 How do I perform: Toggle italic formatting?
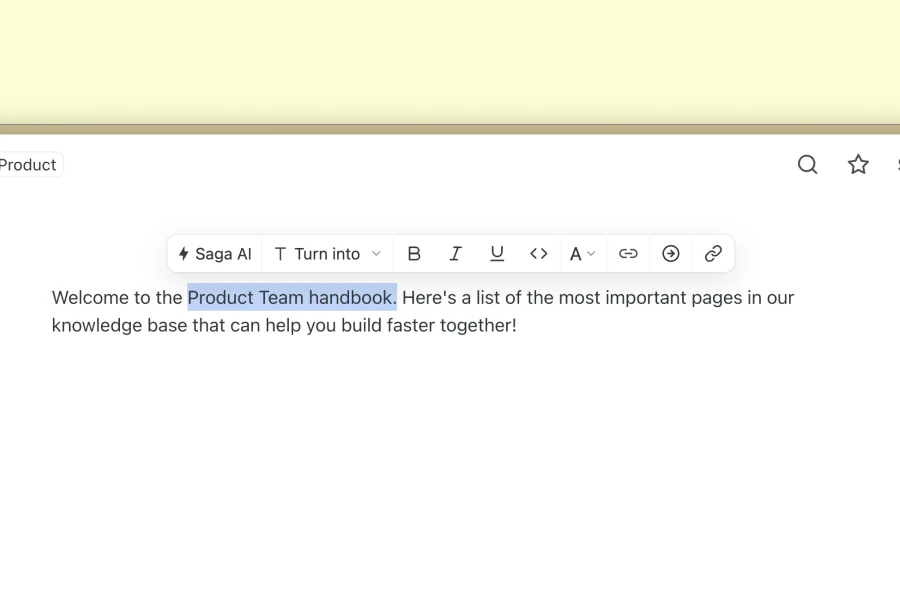455,253
